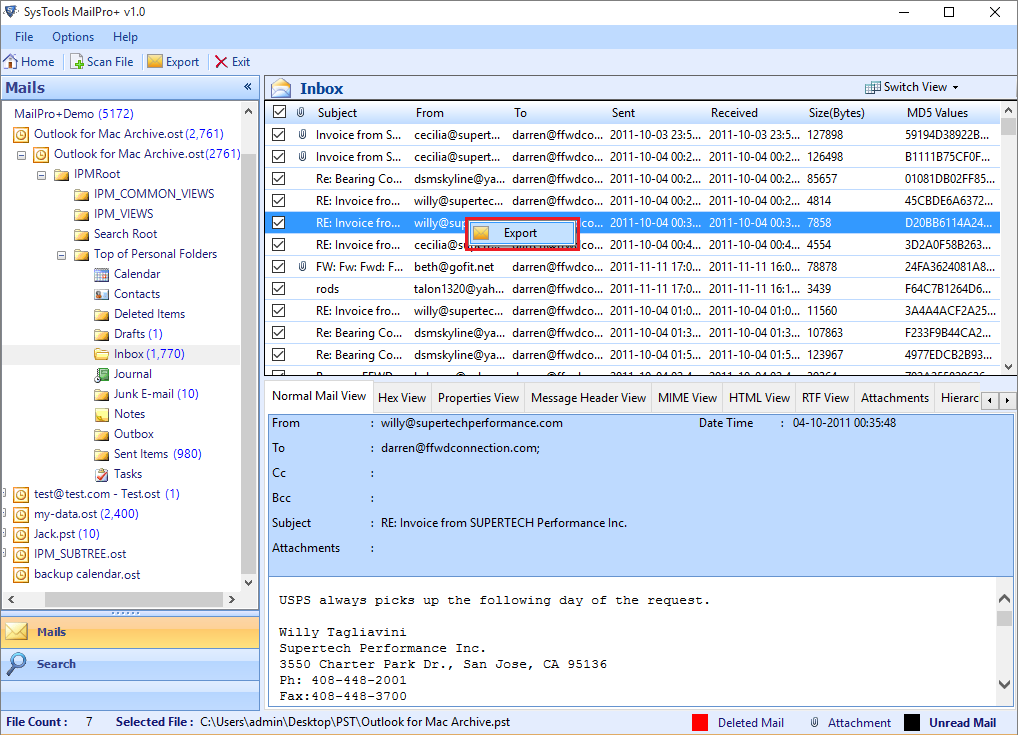Screen dimensions: 1018x735
Task: Collapse the Outlook for Mac Archive.ost(2761) node
Action: click(21, 155)
